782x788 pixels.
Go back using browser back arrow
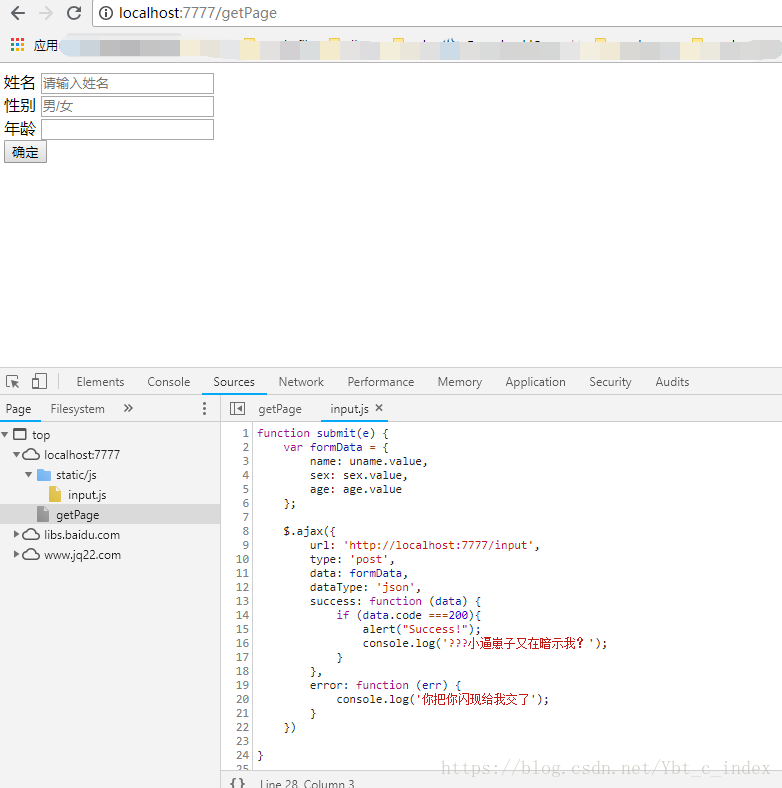18,13
